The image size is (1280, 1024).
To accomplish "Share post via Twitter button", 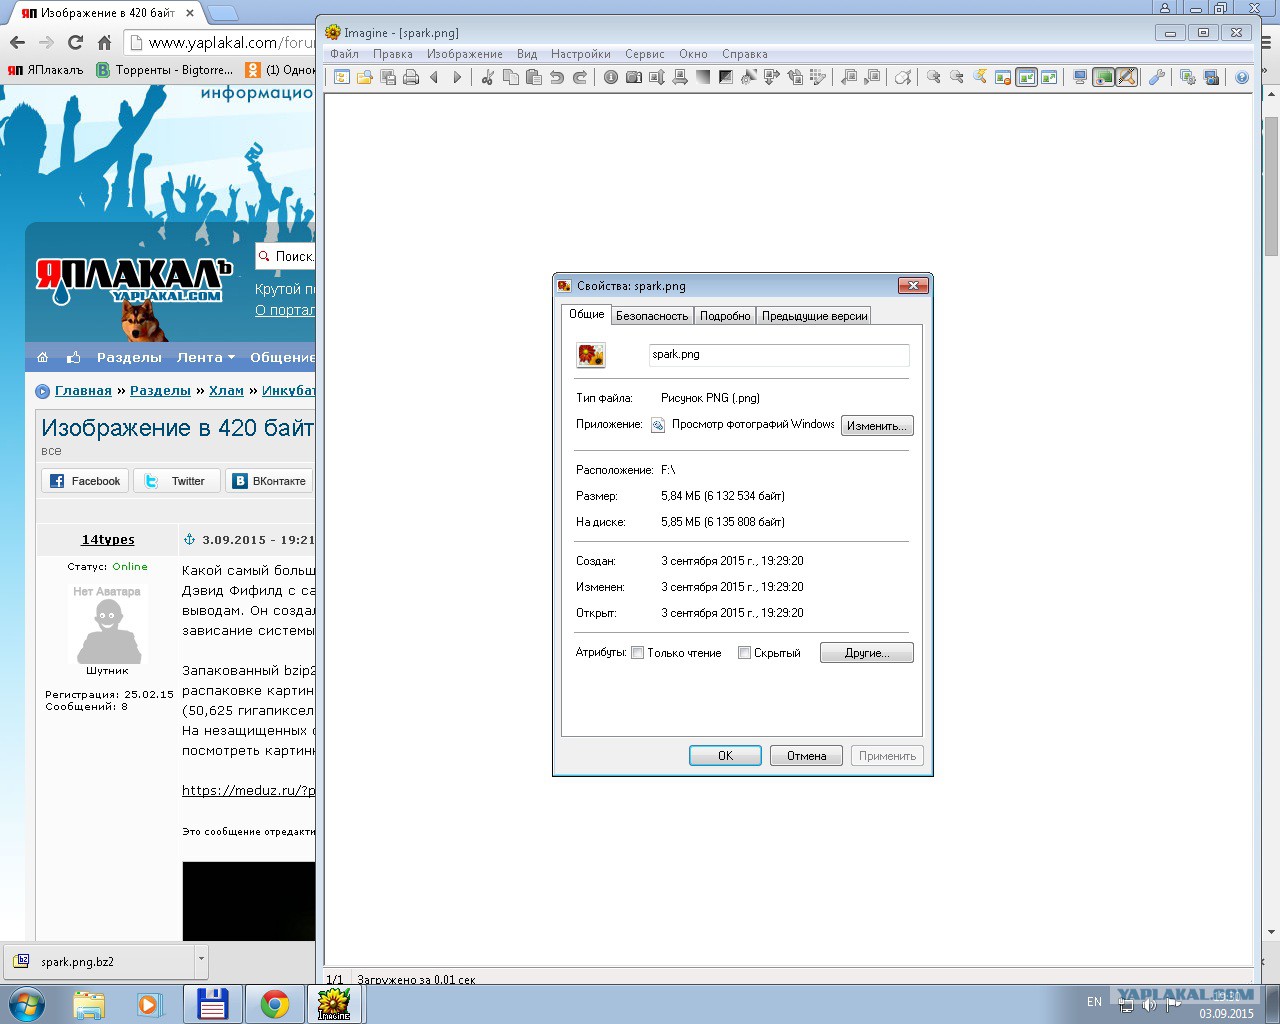I will click(x=176, y=481).
